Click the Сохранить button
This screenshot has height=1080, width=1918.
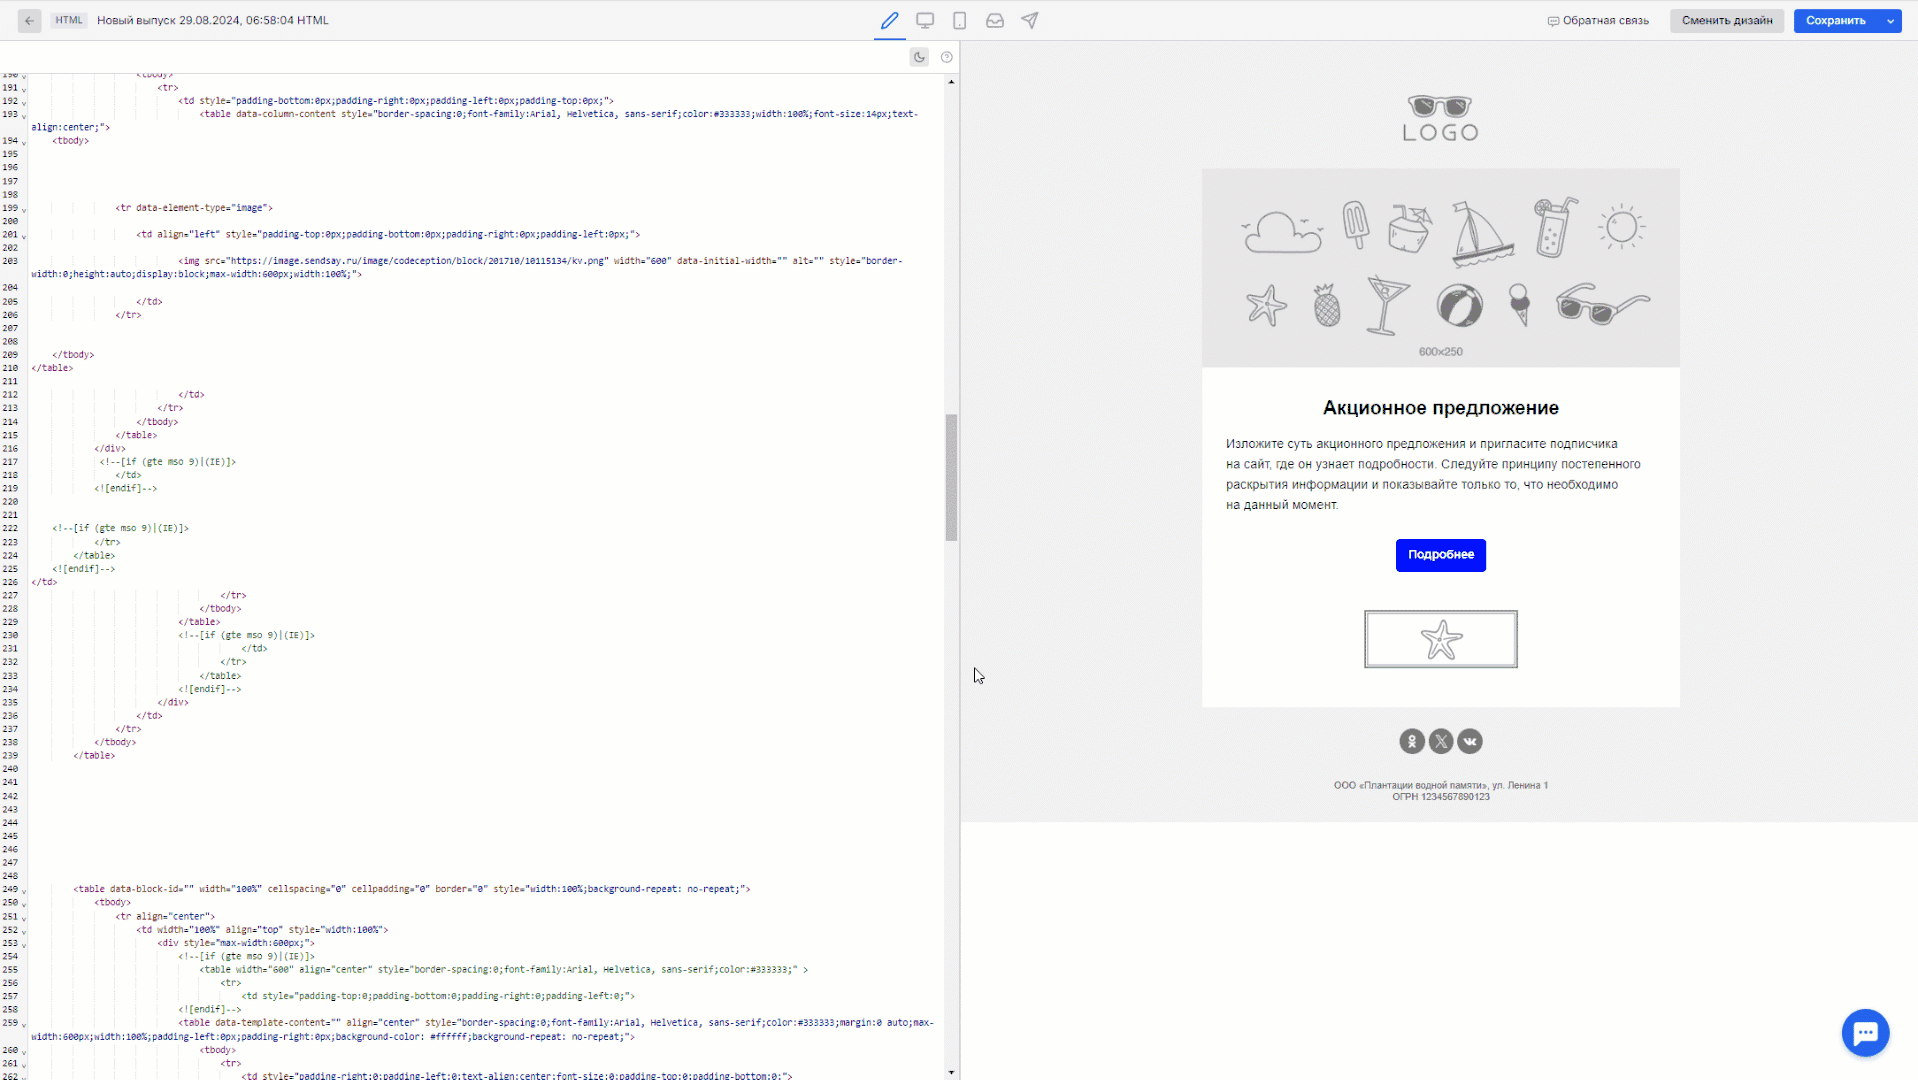[1836, 20]
